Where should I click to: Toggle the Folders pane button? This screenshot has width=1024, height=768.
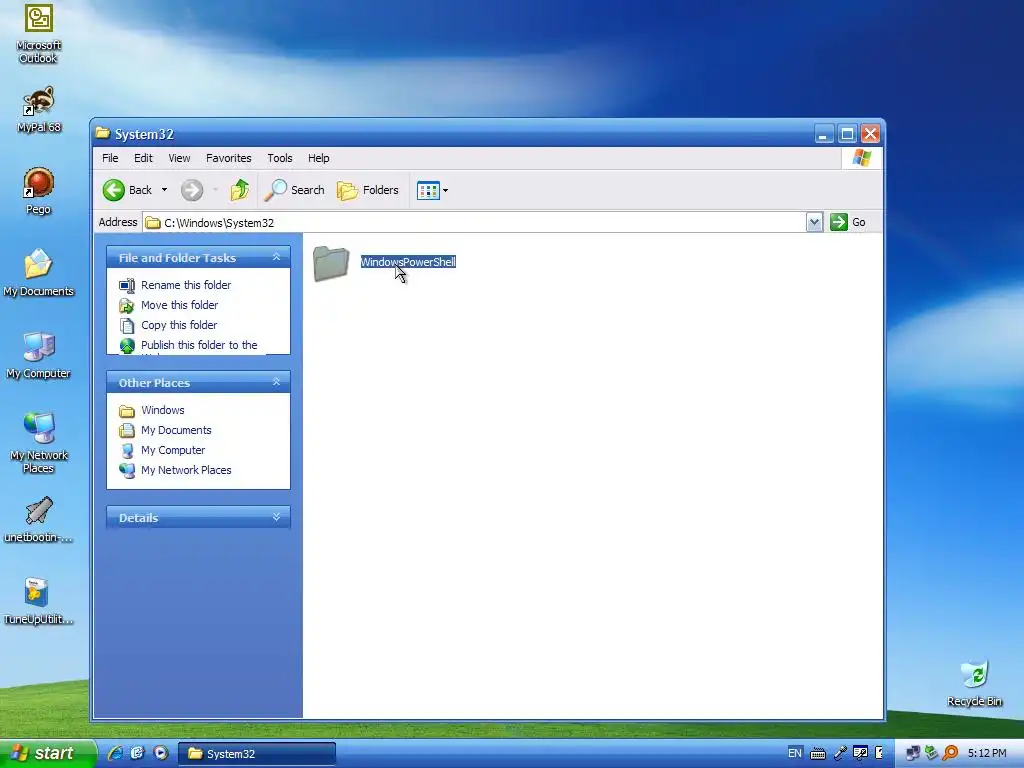tap(368, 190)
